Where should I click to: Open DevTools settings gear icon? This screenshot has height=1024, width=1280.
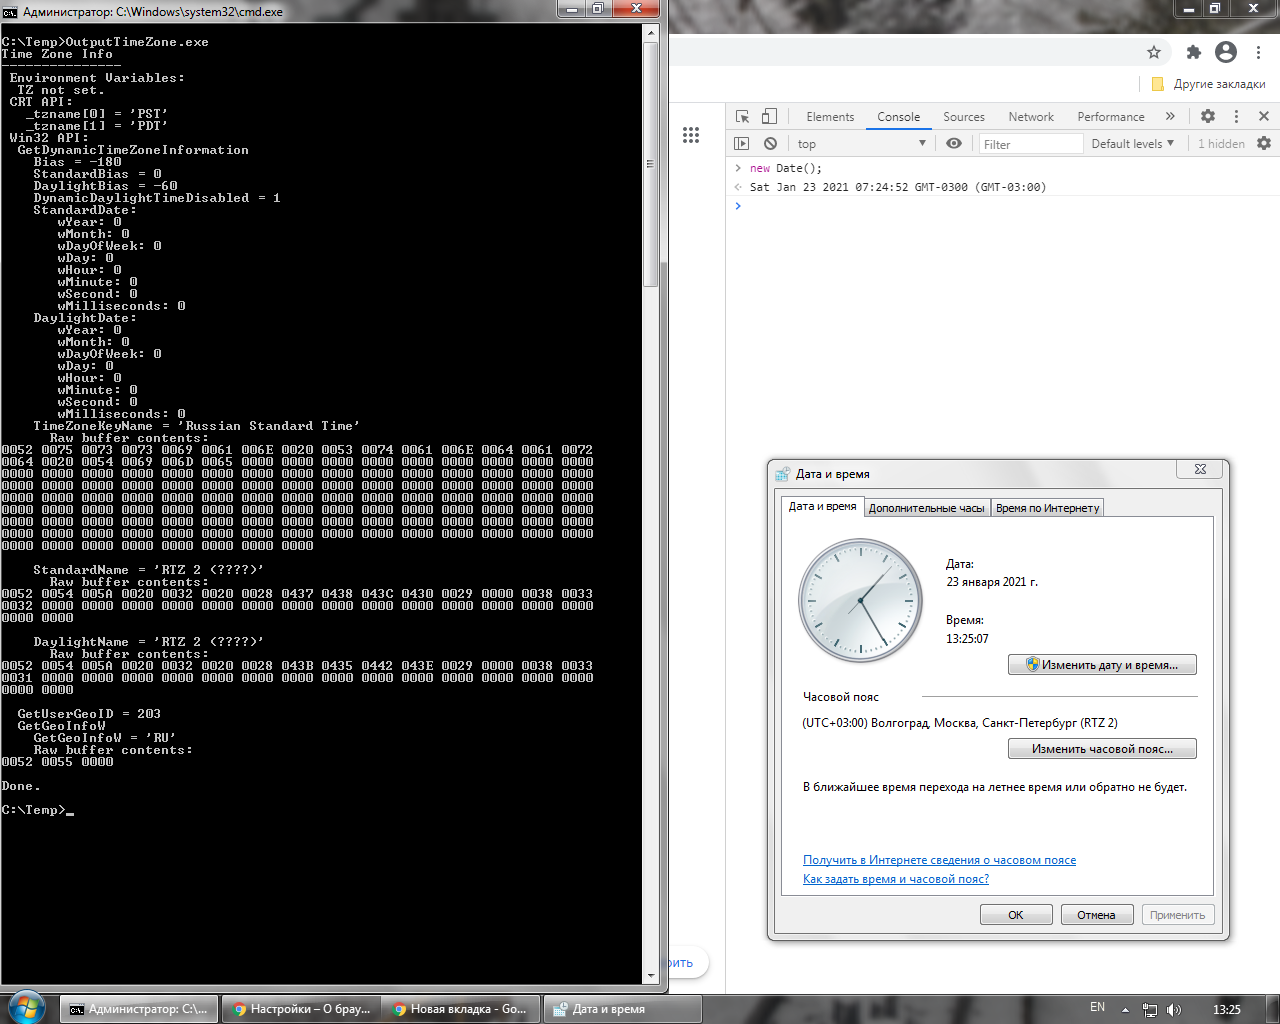(1208, 116)
